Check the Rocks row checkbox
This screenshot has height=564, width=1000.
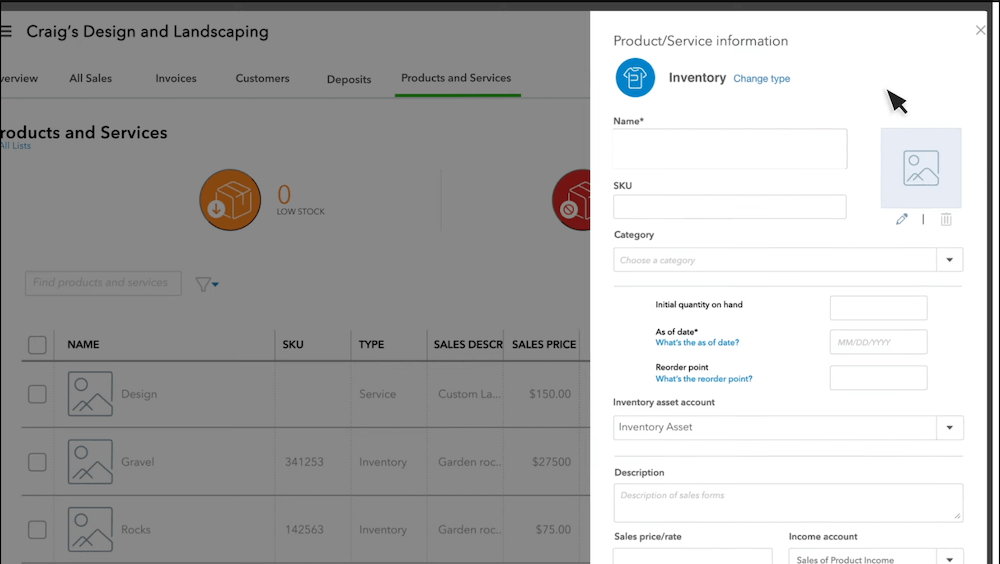[x=37, y=530]
